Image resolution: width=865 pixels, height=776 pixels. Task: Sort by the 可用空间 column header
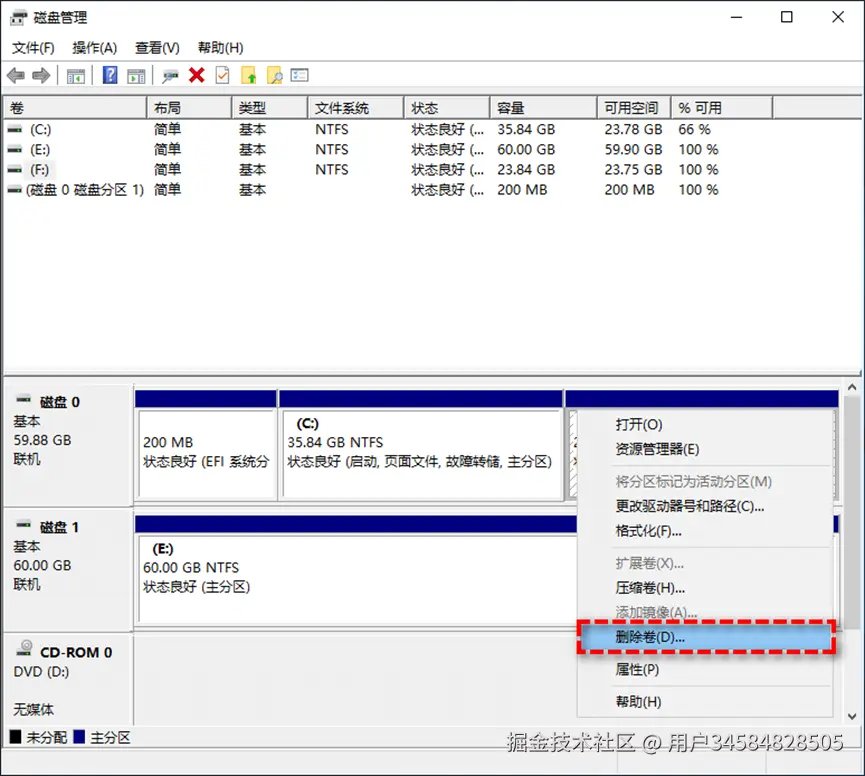(x=634, y=108)
